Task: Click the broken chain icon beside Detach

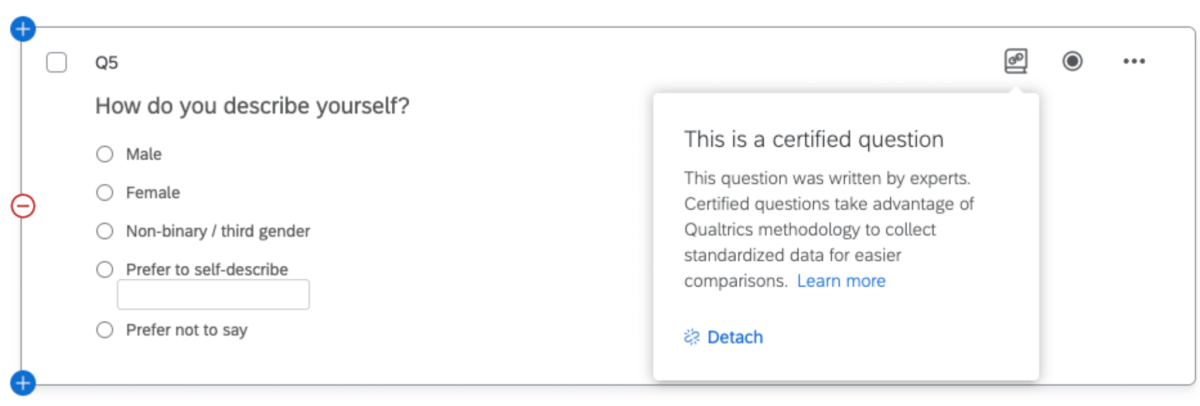Action: (x=692, y=338)
